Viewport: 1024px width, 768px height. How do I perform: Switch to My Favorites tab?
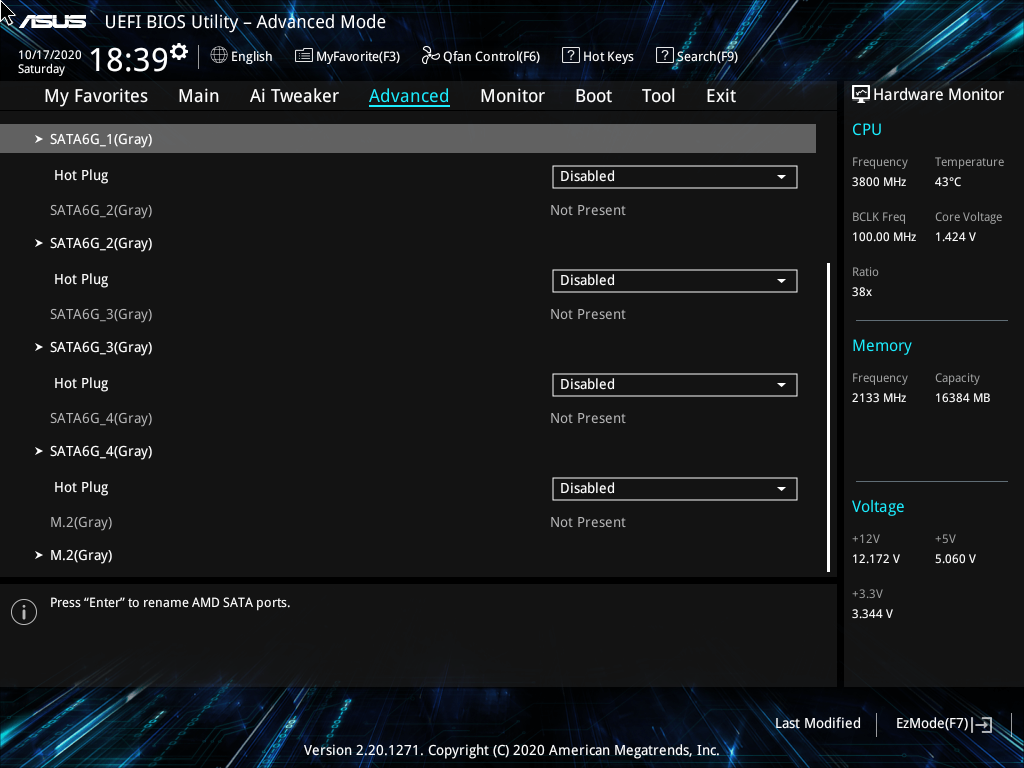tap(96, 96)
